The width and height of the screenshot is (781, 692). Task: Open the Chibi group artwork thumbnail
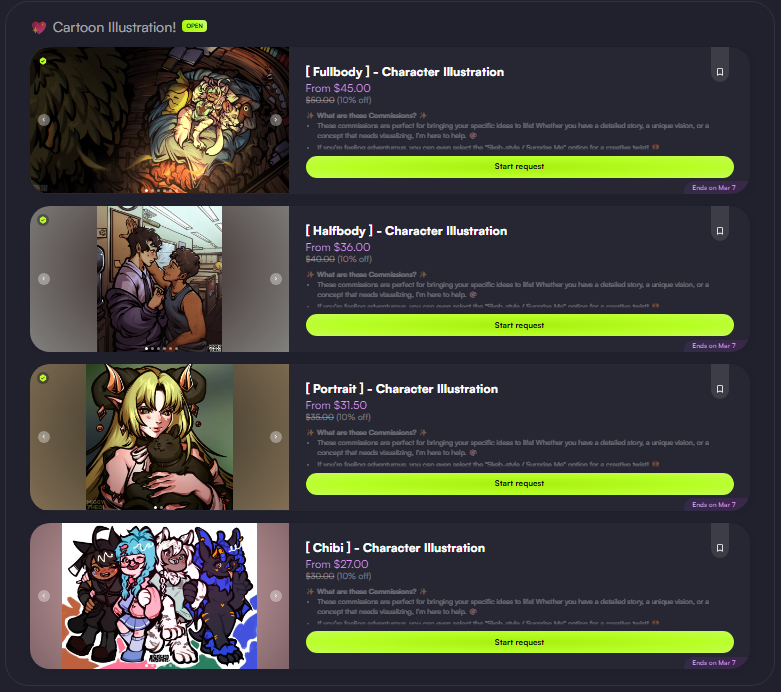(x=159, y=595)
